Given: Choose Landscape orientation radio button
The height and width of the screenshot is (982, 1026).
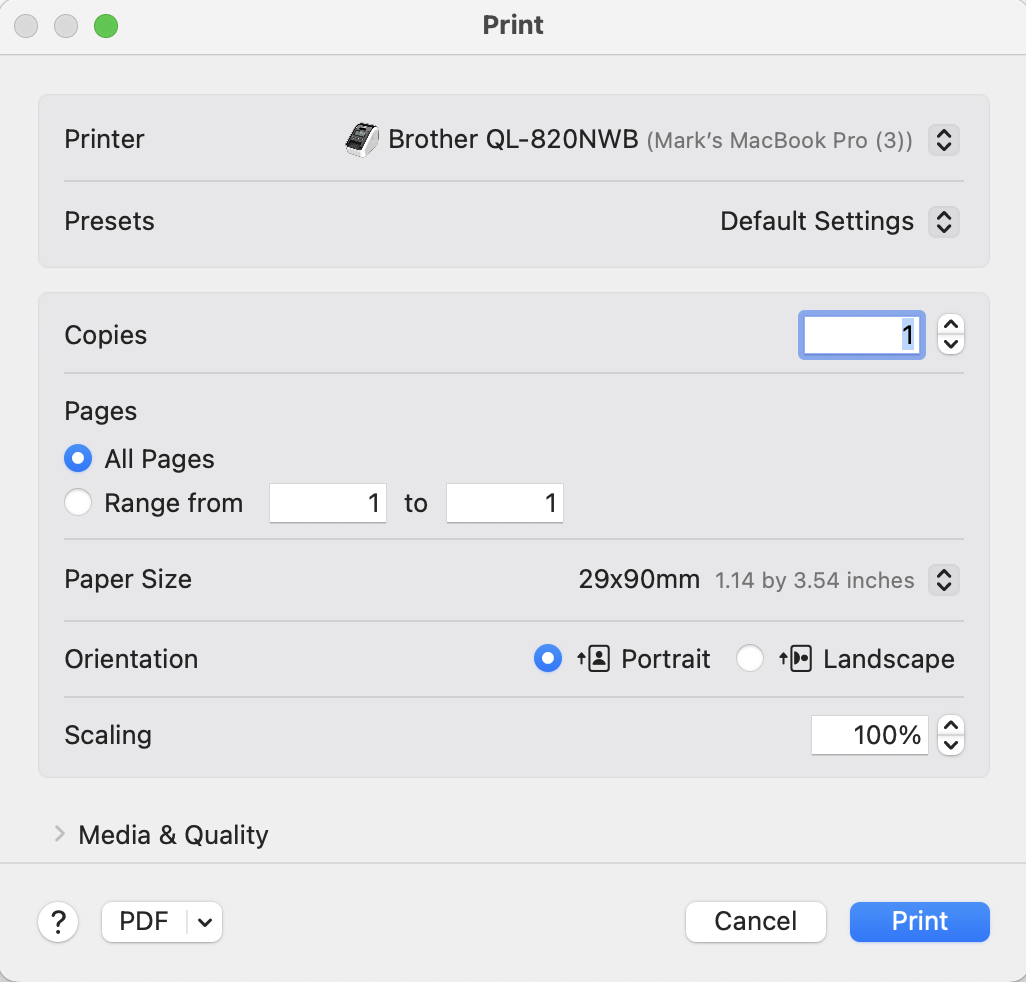Looking at the screenshot, I should click(750, 659).
